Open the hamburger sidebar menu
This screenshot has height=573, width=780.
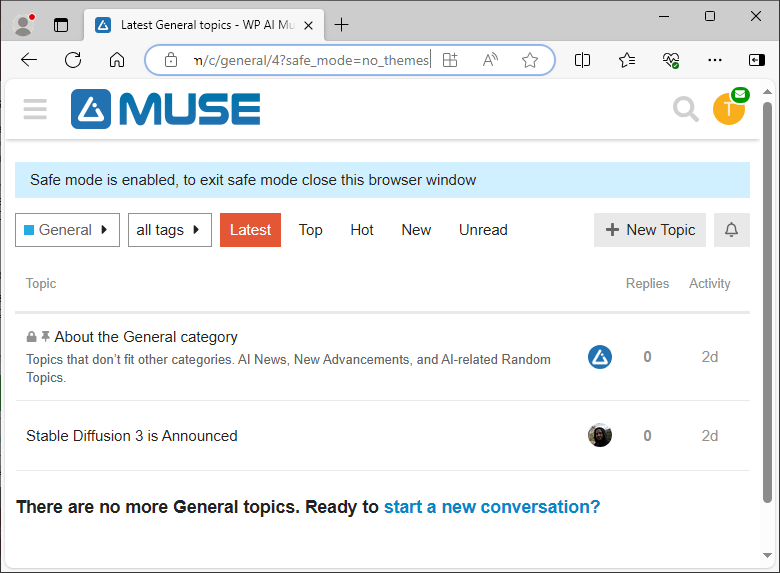tap(35, 109)
